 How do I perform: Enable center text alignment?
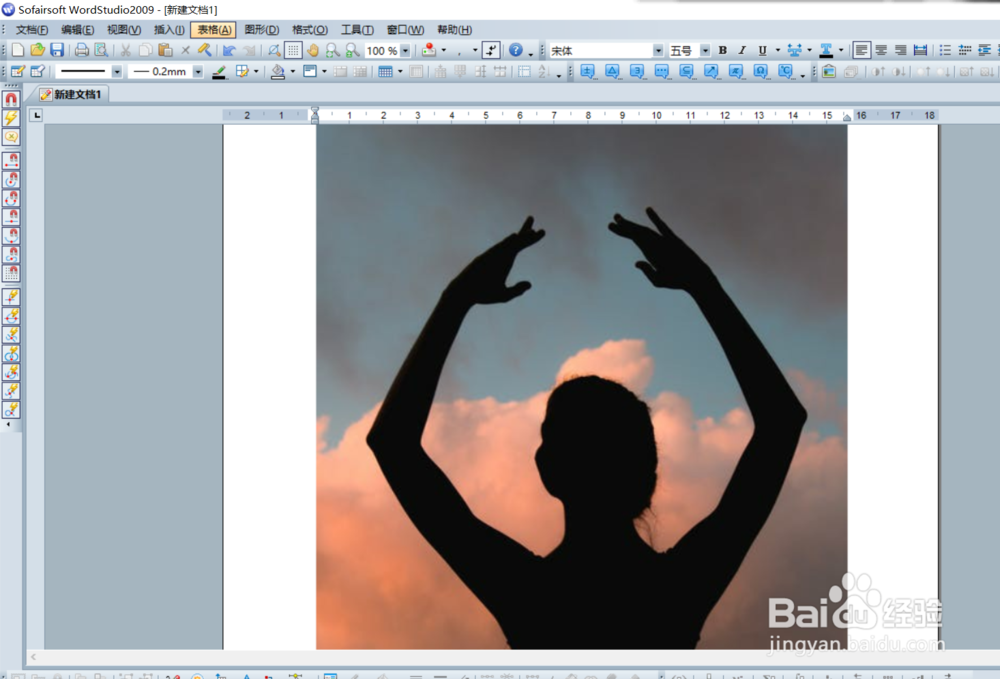(x=881, y=50)
